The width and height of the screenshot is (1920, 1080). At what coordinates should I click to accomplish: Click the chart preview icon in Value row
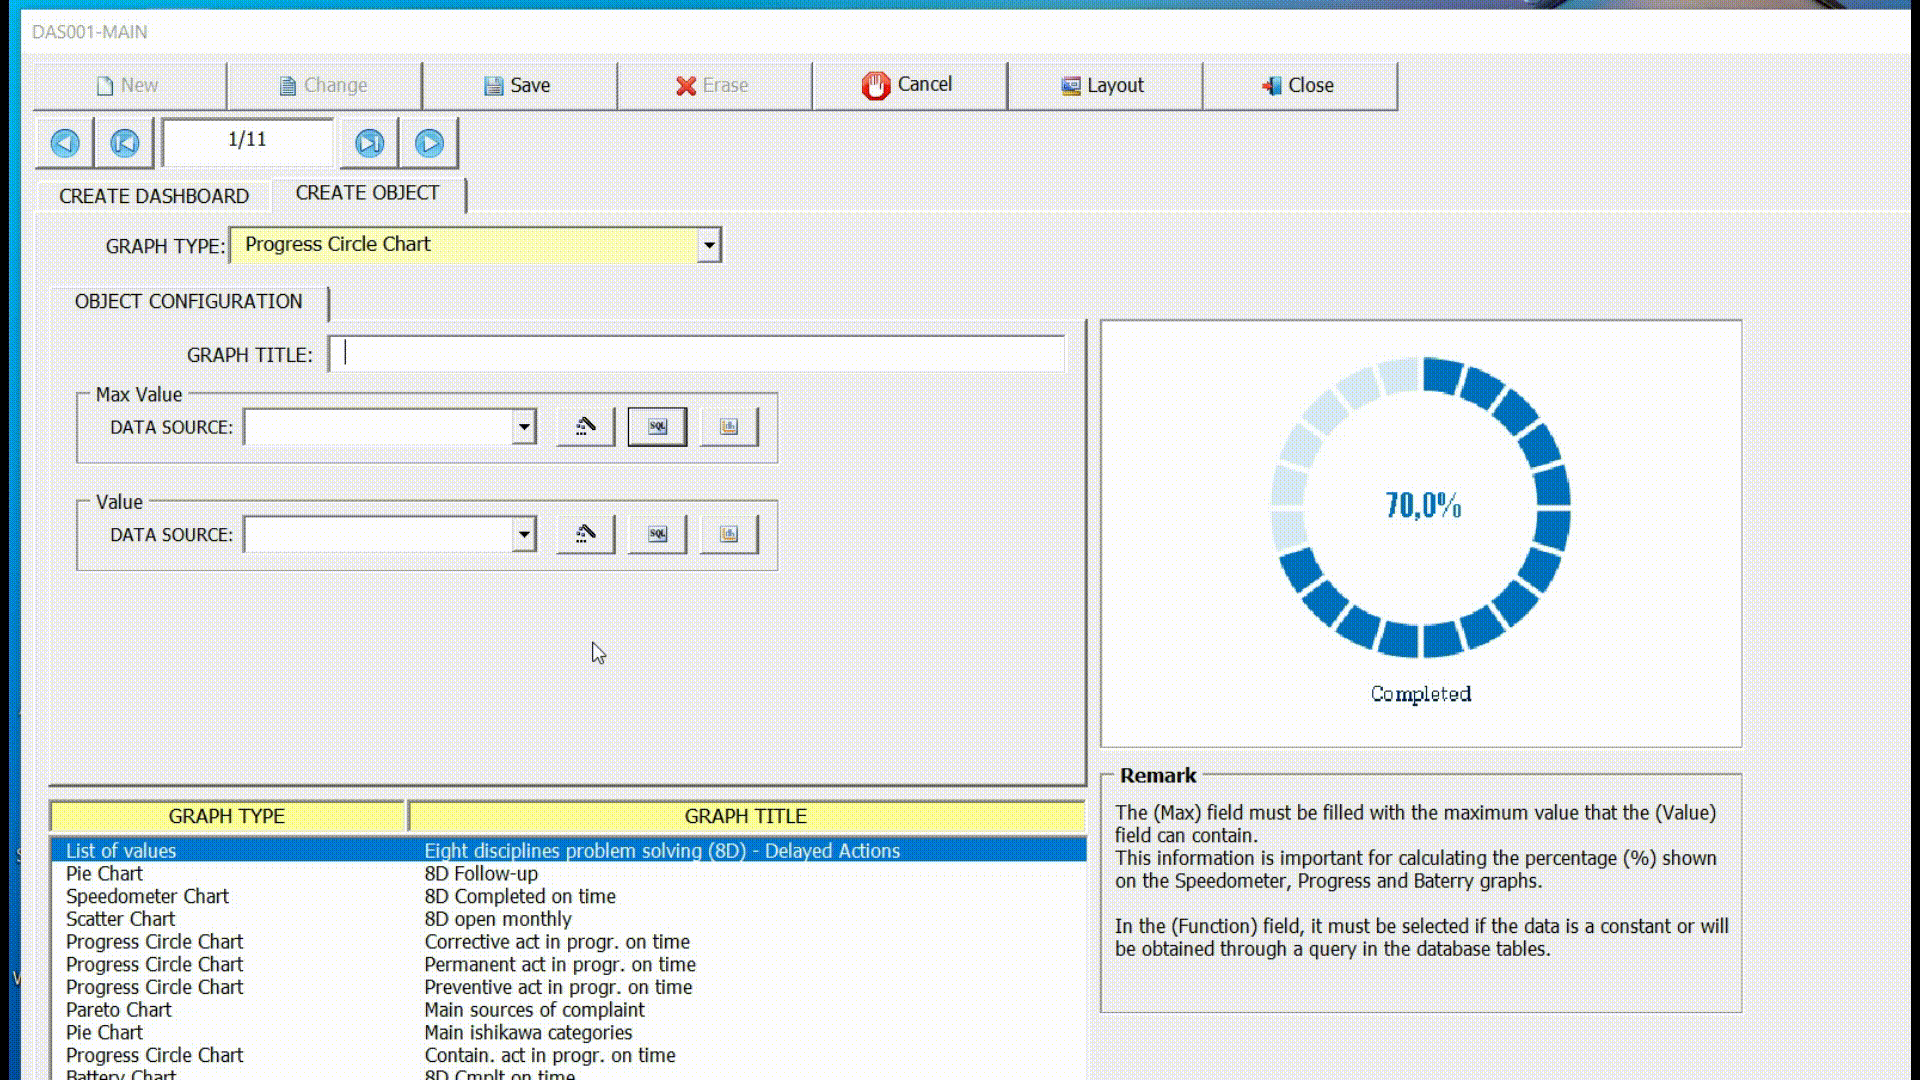[728, 533]
